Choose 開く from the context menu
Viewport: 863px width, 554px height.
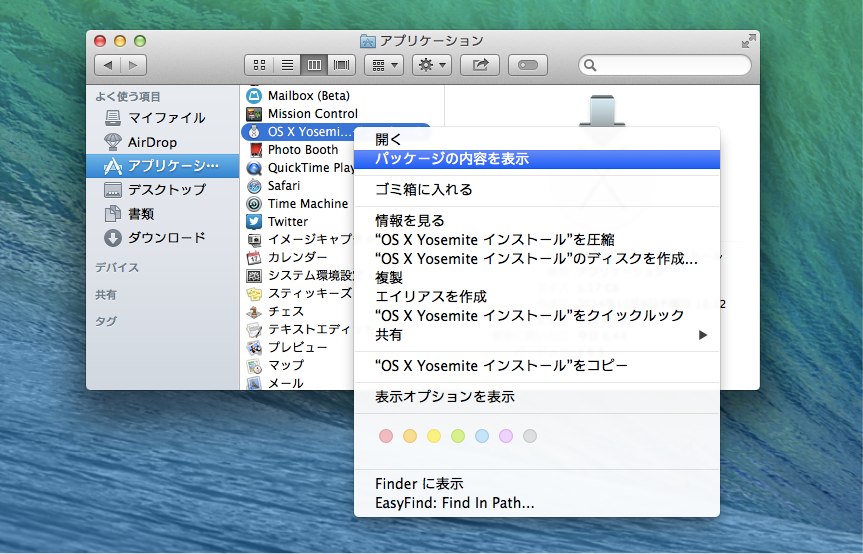point(537,140)
